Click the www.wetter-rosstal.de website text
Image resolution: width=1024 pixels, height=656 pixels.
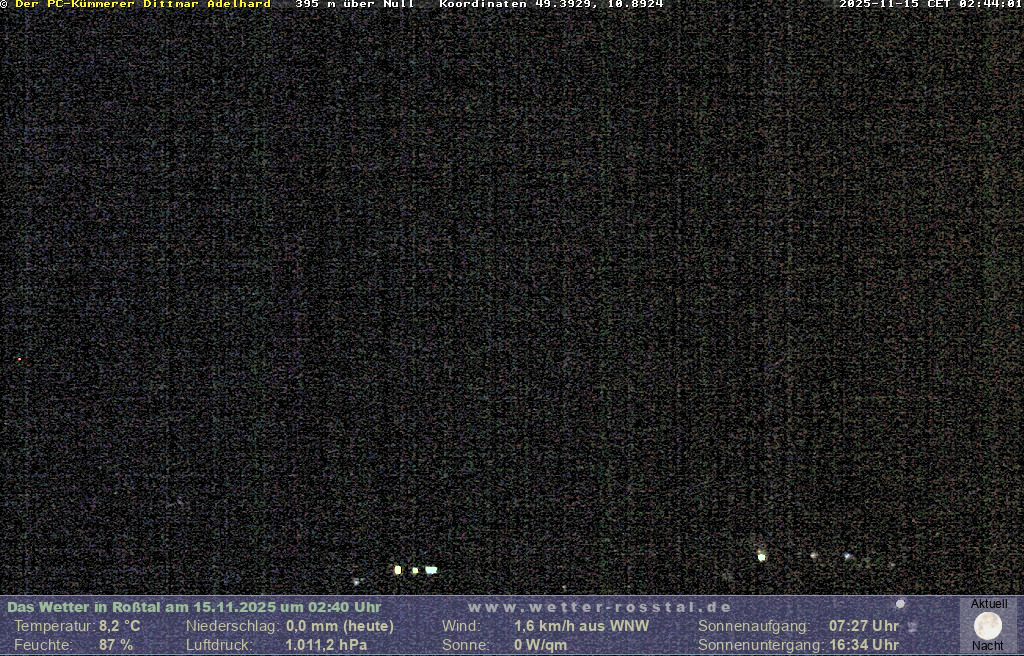point(599,607)
